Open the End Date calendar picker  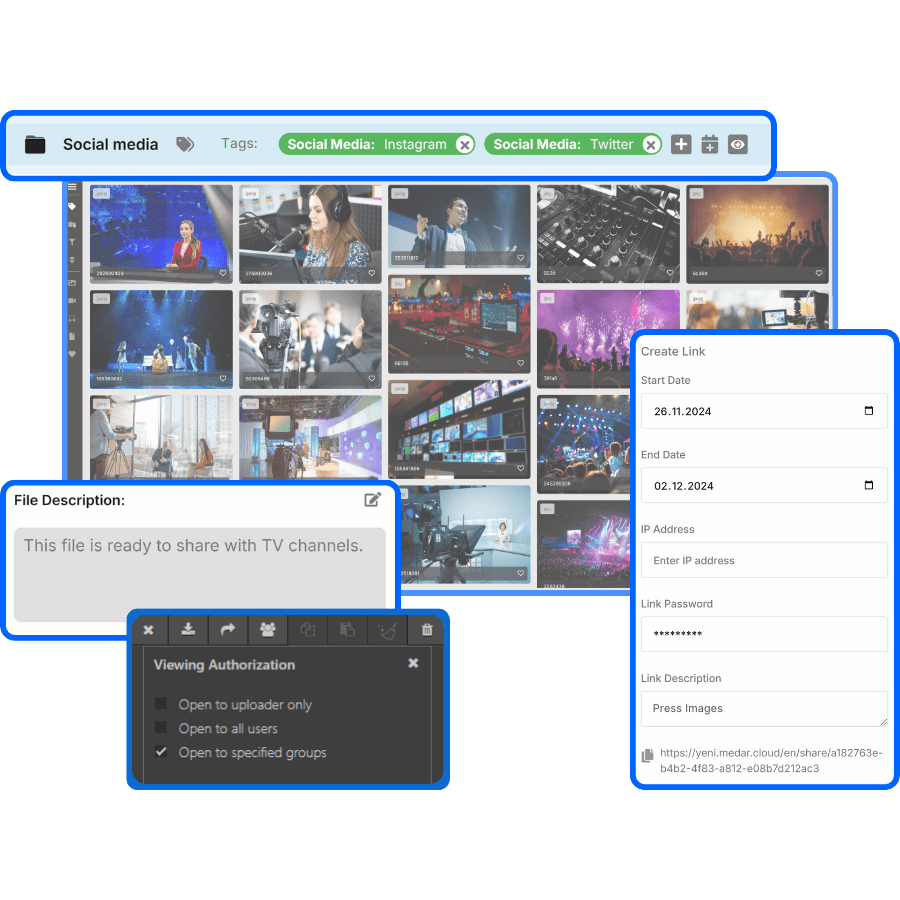(x=868, y=486)
